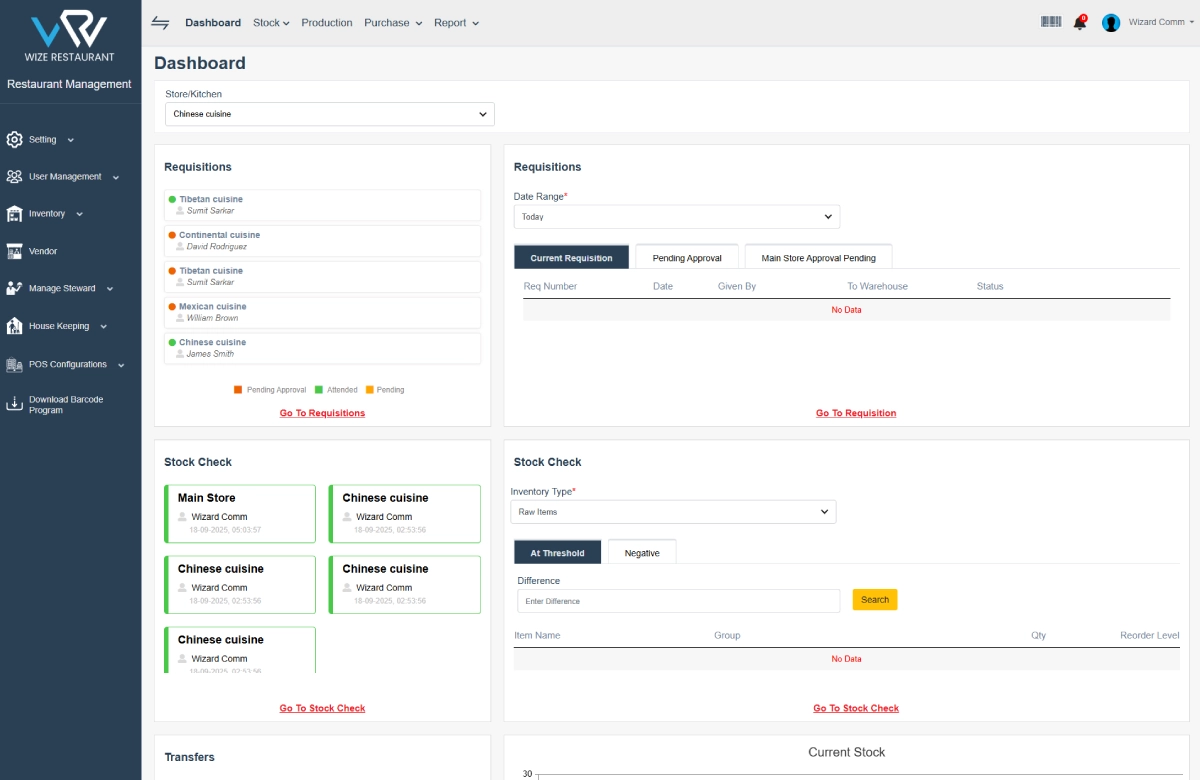Follow the Go To Requisitions link

click(322, 413)
